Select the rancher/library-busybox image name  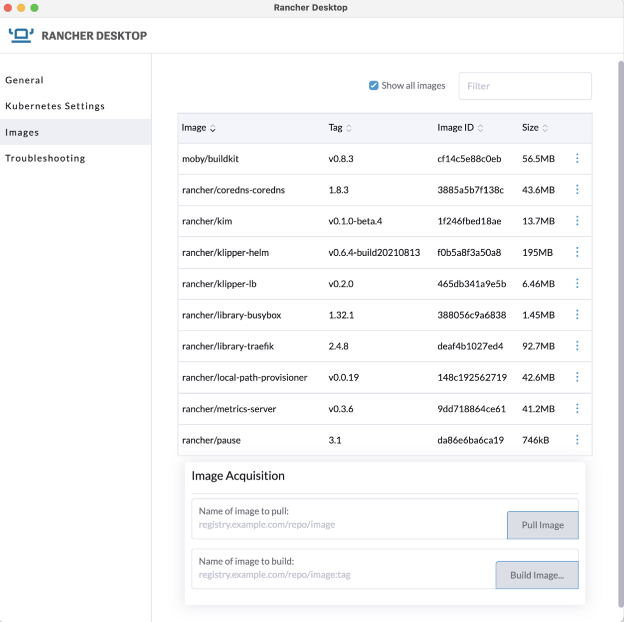(231, 315)
